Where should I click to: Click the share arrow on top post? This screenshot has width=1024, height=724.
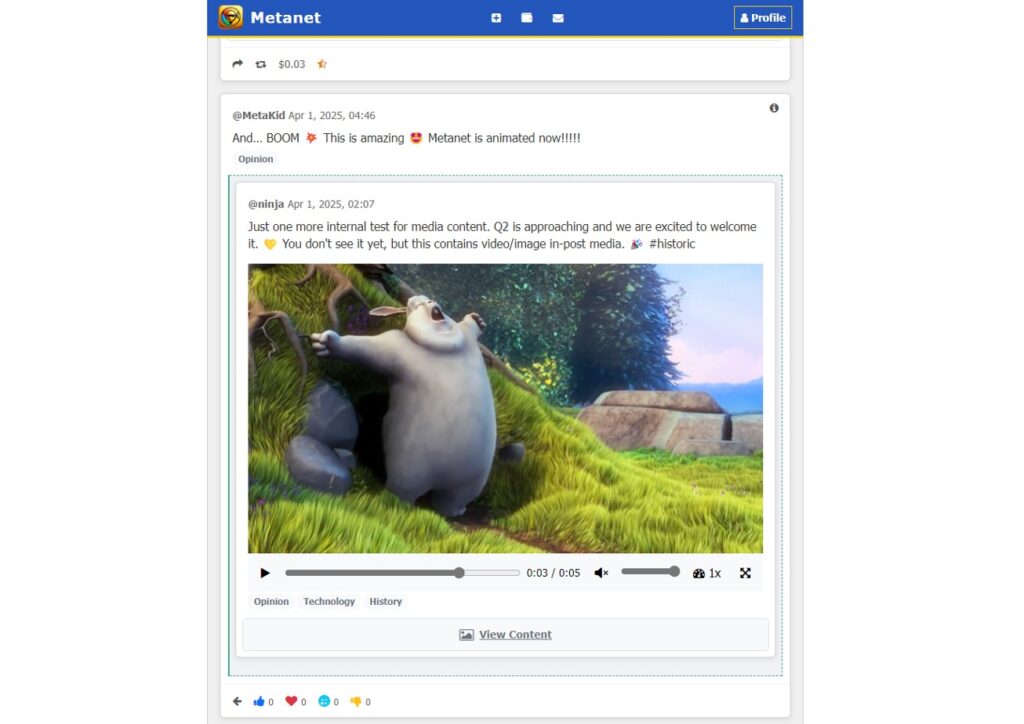click(x=237, y=64)
